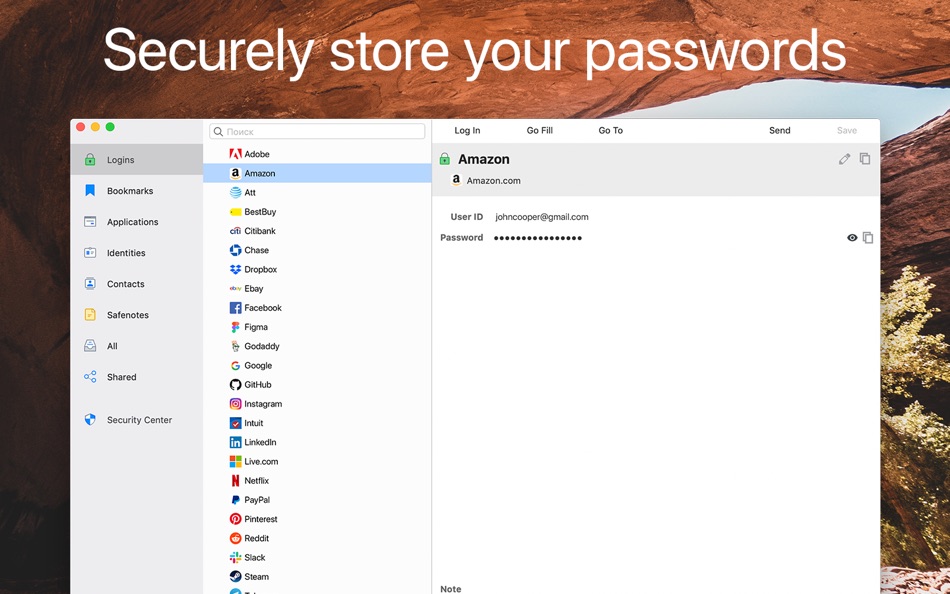
Task: Select the Logins sidebar label
Action: tap(121, 160)
